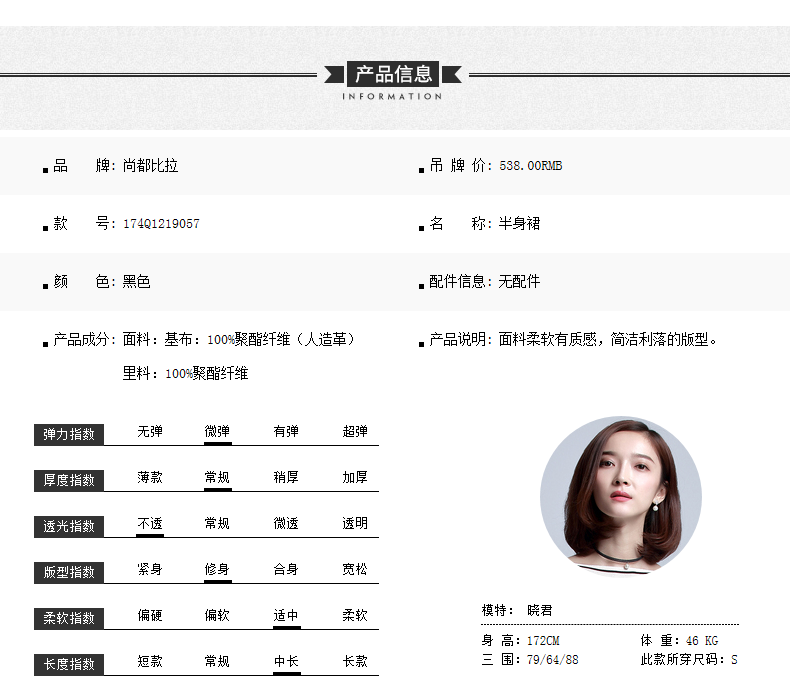Click the 弹力指数 label tag
The width and height of the screenshot is (790, 676).
click(69, 434)
